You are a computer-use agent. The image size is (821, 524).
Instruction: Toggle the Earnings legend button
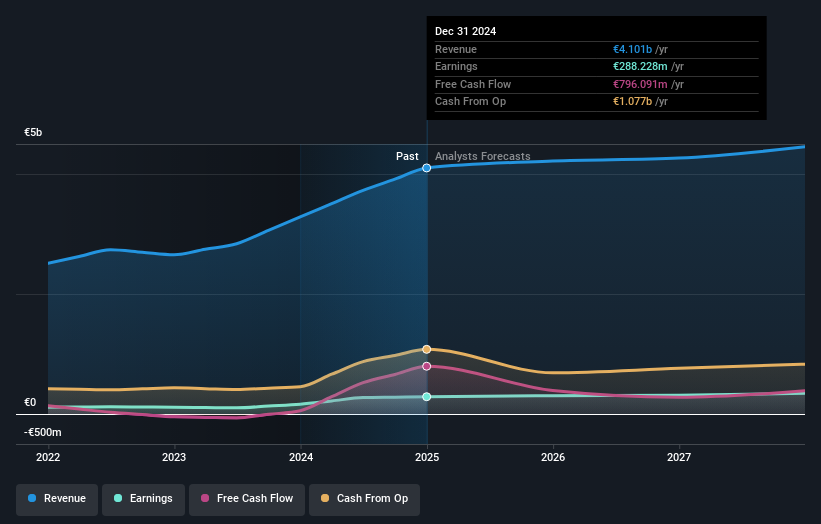click(x=143, y=499)
